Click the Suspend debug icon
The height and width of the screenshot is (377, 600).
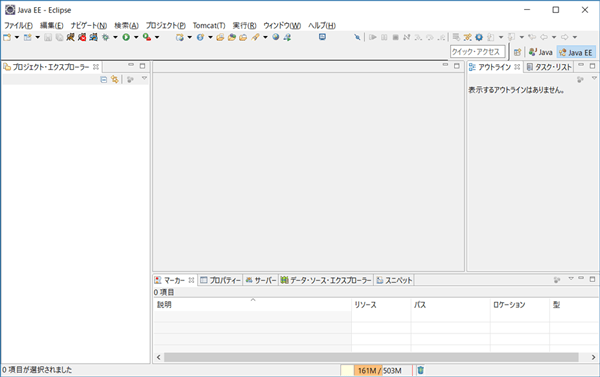(x=384, y=37)
